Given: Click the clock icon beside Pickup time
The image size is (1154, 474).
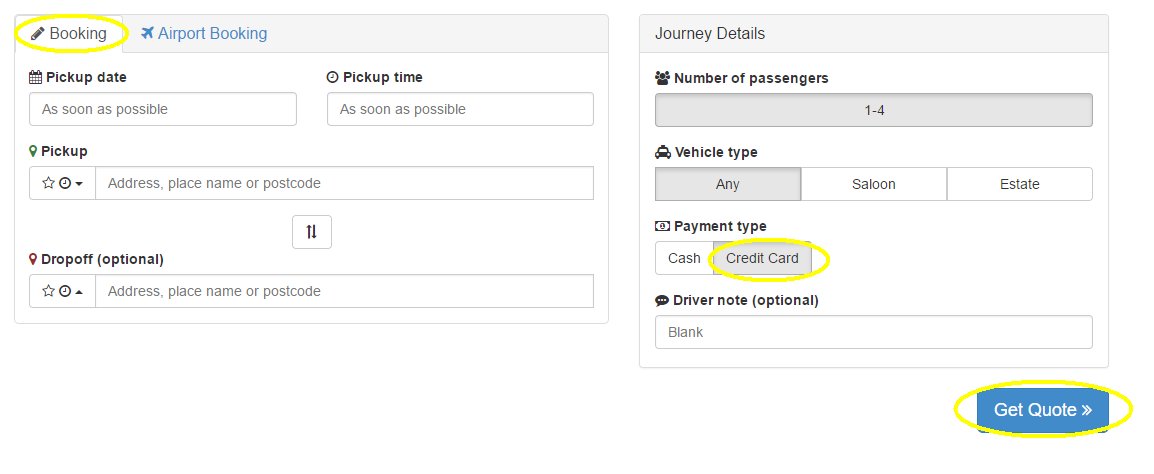Looking at the screenshot, I should point(333,77).
